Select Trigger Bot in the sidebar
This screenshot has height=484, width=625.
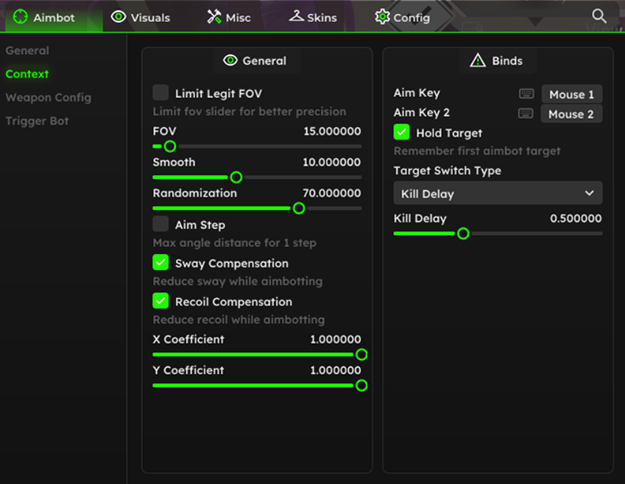[x=37, y=121]
